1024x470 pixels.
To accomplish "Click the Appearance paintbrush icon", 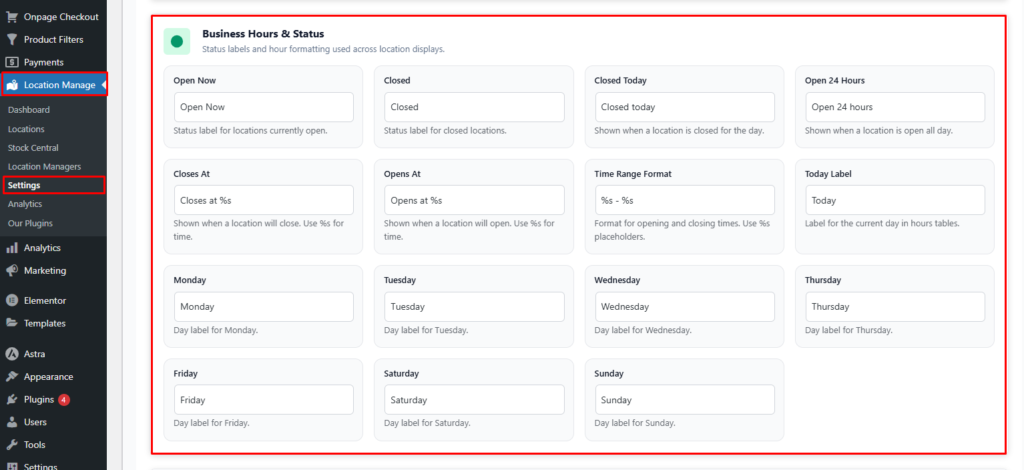I will [x=12, y=377].
